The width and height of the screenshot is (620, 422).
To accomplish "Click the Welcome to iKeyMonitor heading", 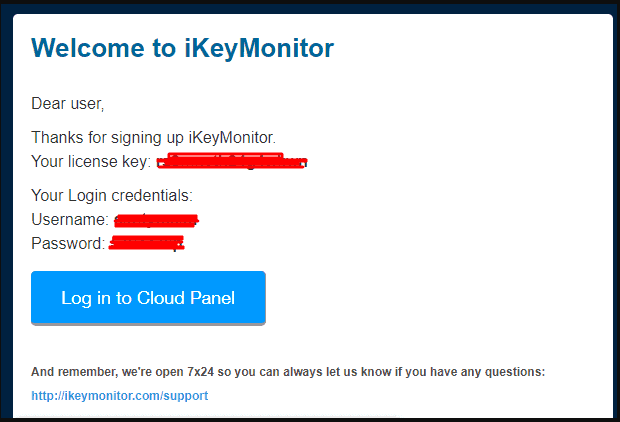I will point(182,48).
